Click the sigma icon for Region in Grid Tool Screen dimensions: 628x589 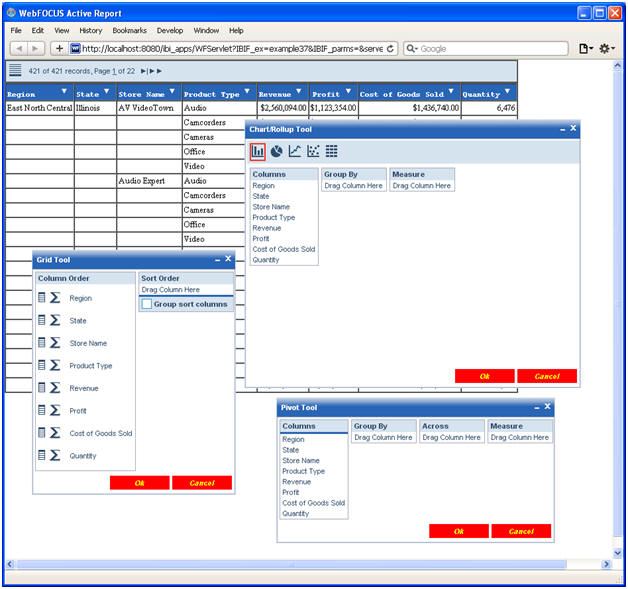[x=55, y=298]
